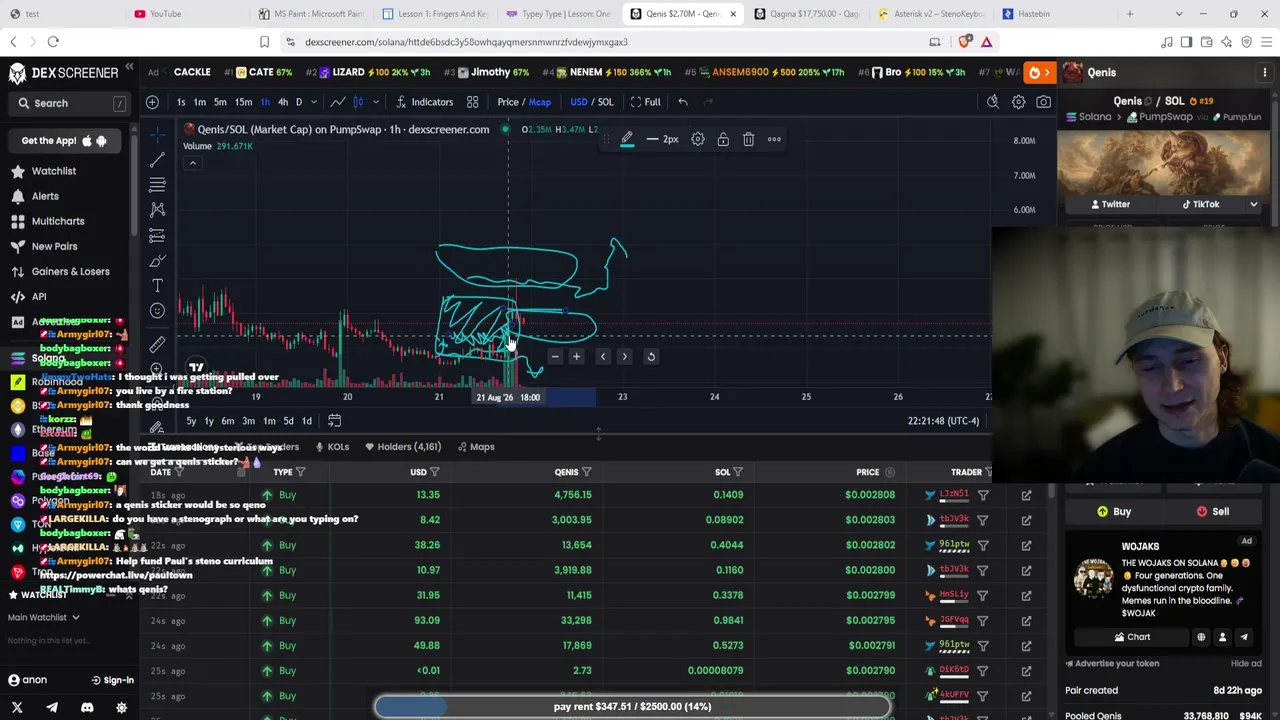
Task: Focus the Search input in the sidebar
Action: coord(69,103)
